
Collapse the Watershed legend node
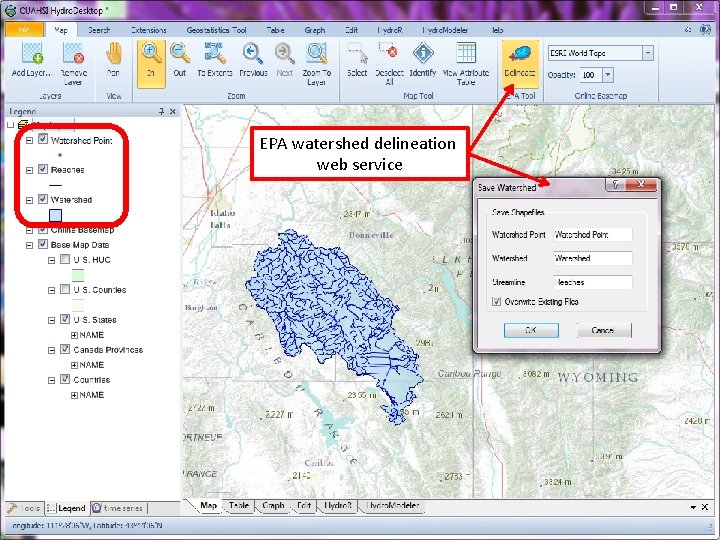[x=29, y=200]
